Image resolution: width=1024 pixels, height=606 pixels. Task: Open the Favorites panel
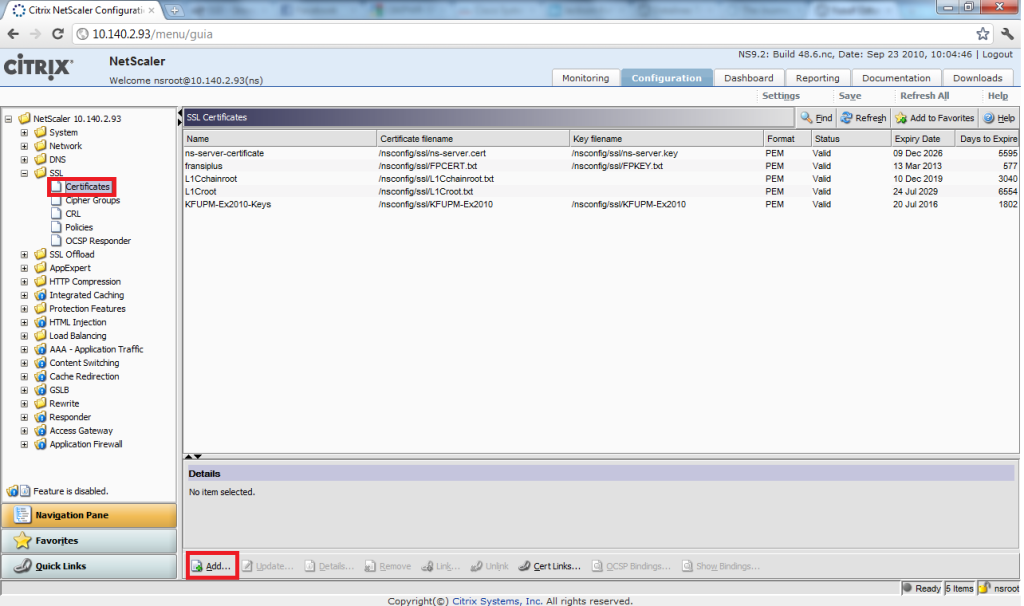pos(89,541)
